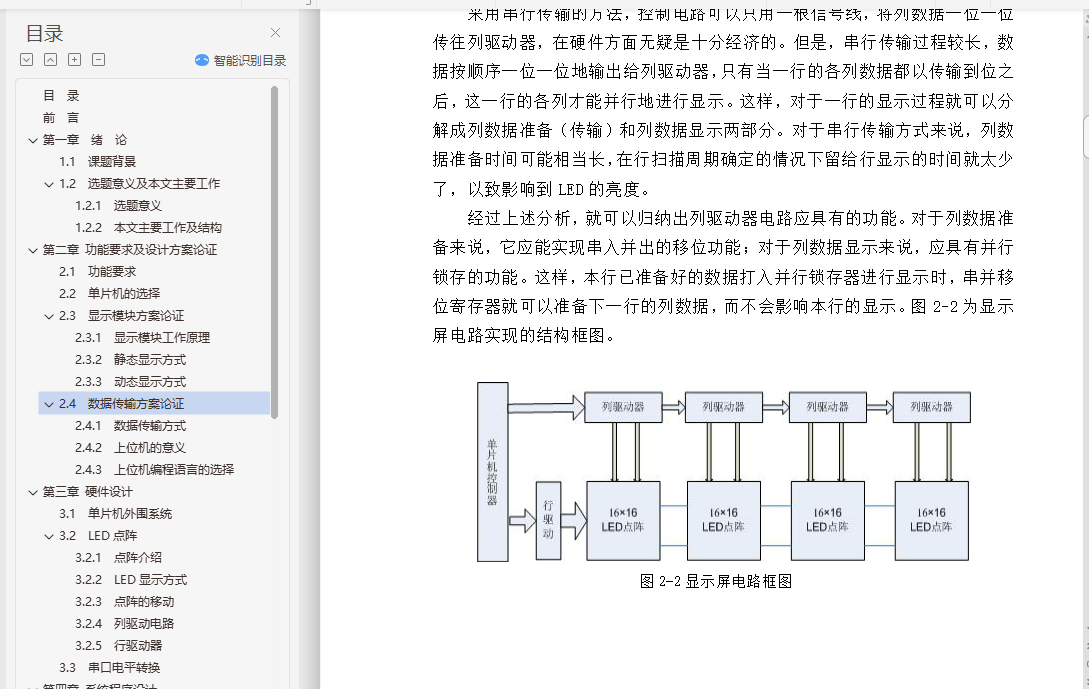Go to 2.4.1 数据传输方式
Screen dimensions: 1089x689
click(131, 426)
